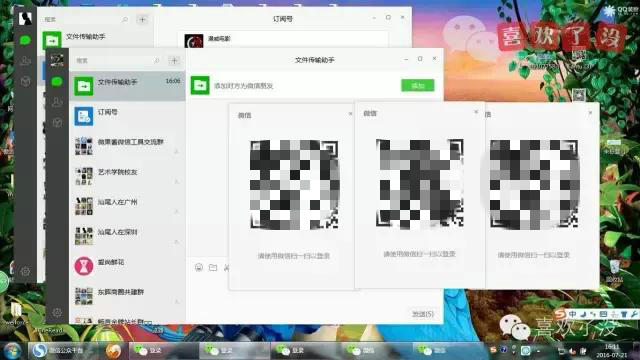The width and height of the screenshot is (640, 360).
Task: Switch to third 登录 WeChat taskbar item
Action: [305, 350]
